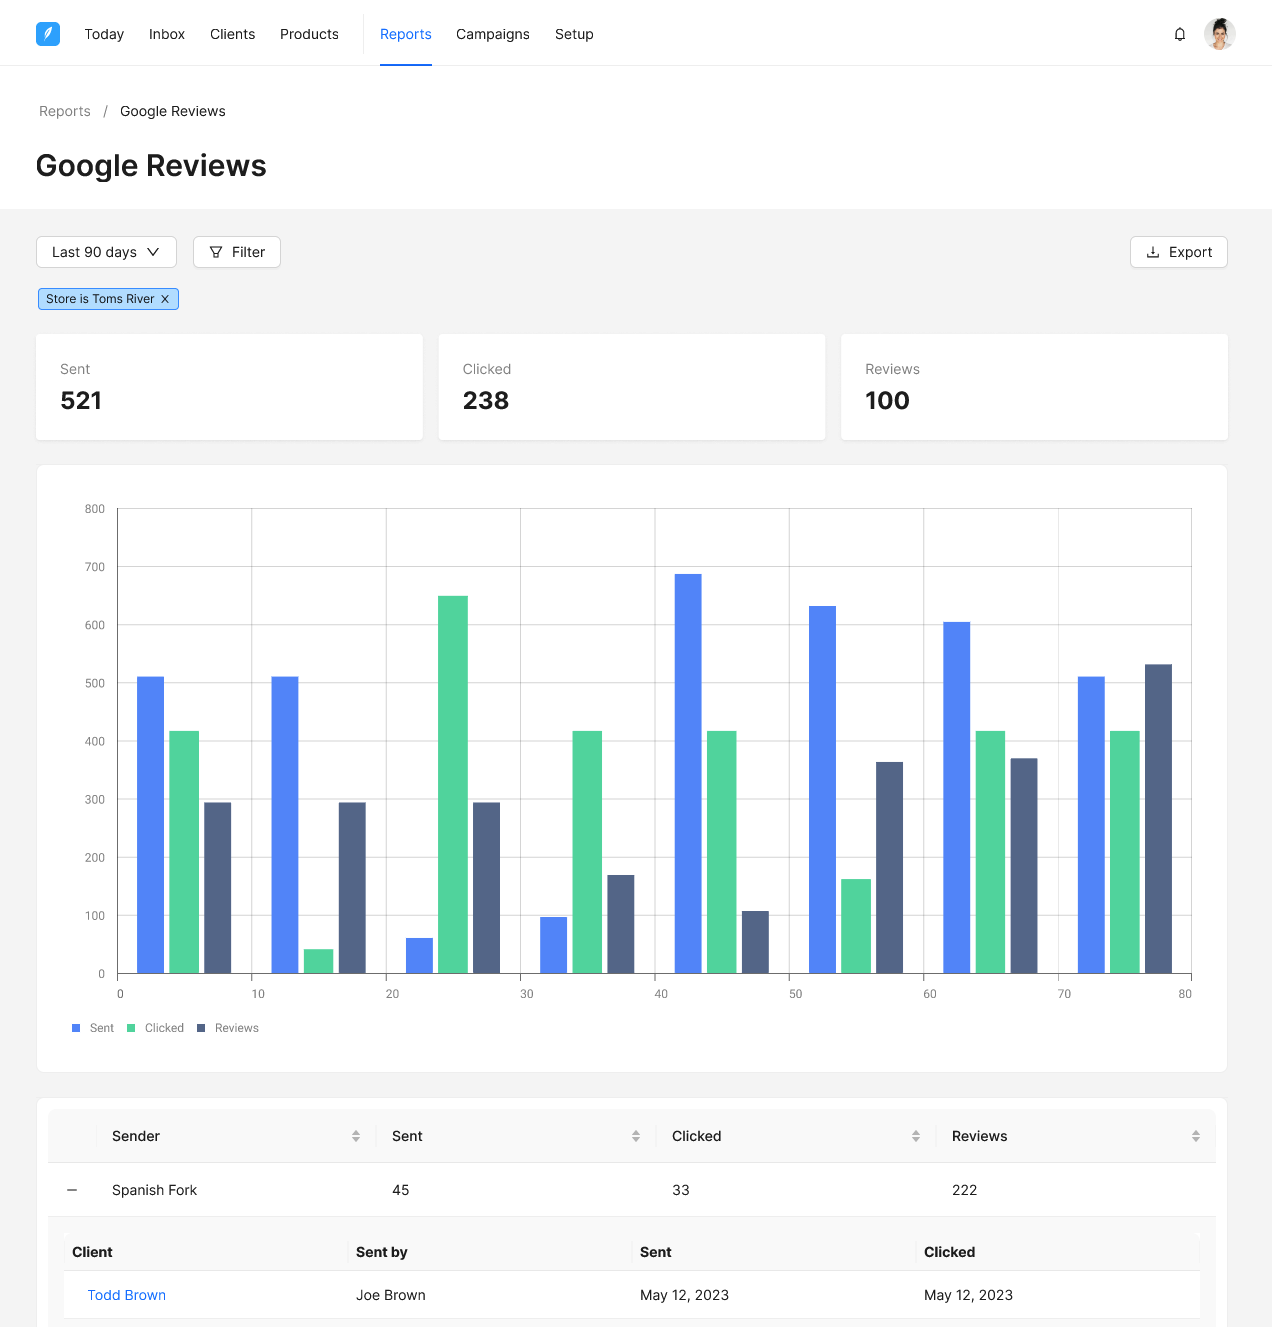The height and width of the screenshot is (1327, 1272).
Task: Open the Filter options
Action: tap(237, 252)
